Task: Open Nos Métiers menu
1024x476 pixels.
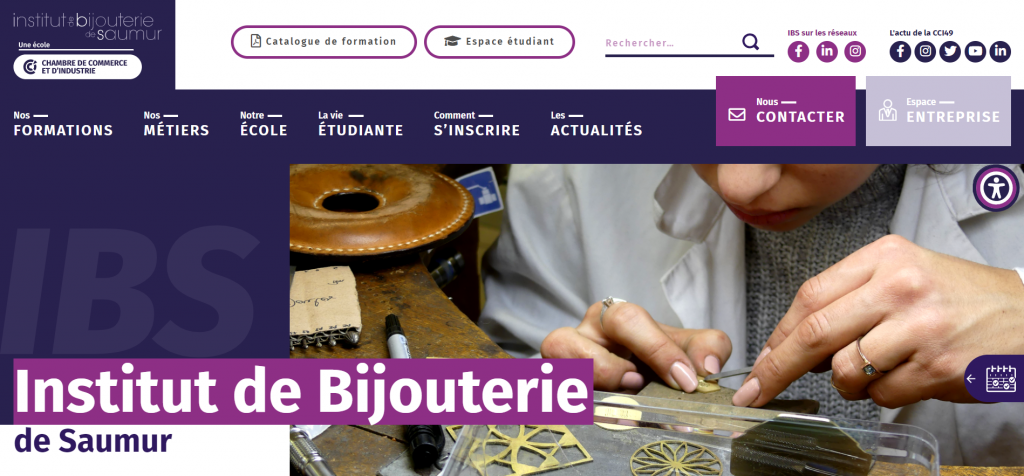Action: 176,123
